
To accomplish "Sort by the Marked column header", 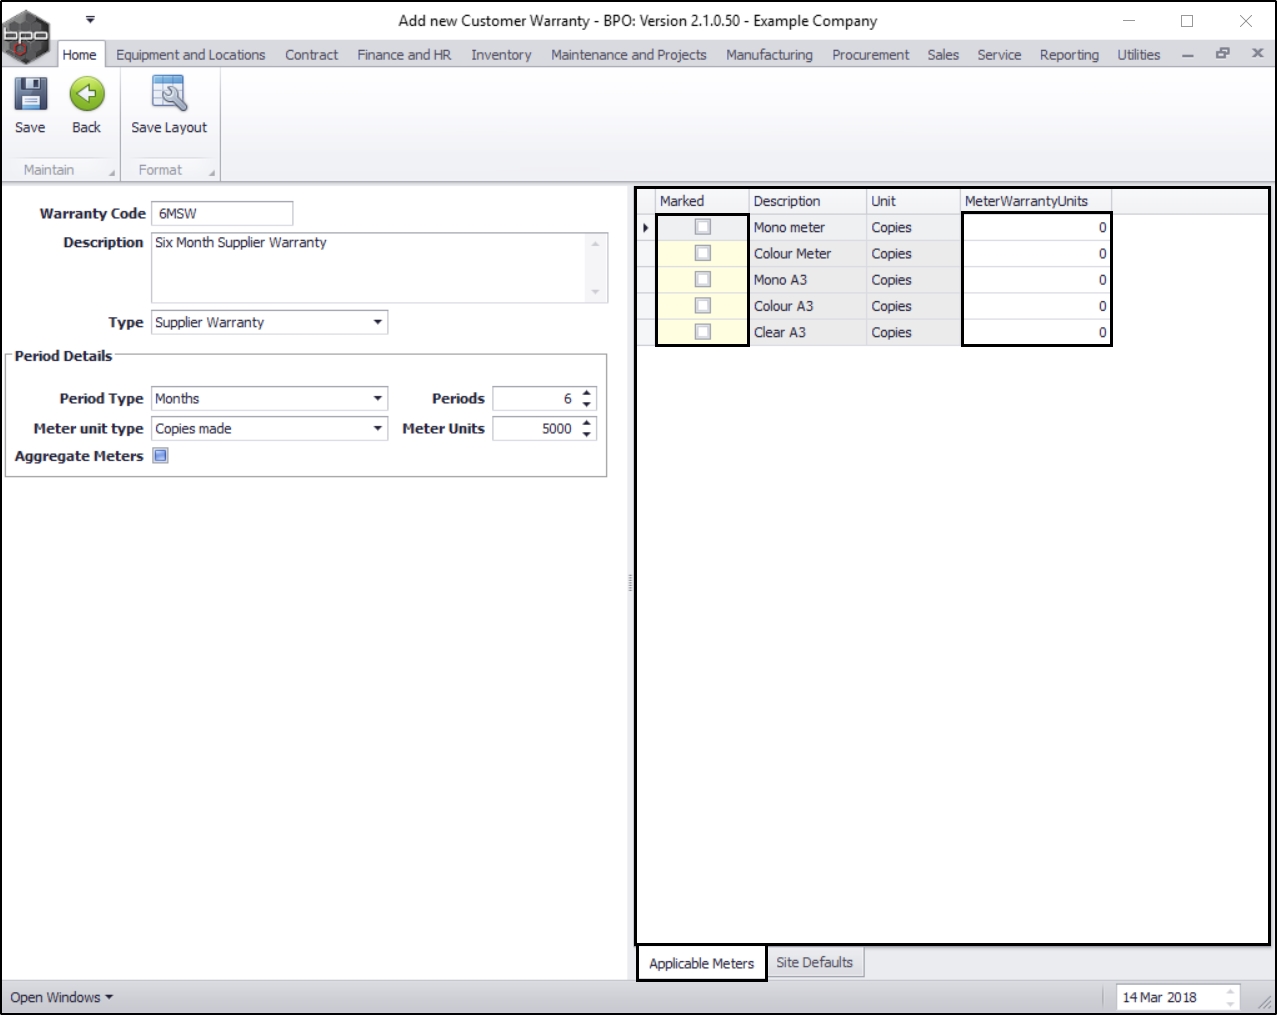I will (x=702, y=201).
